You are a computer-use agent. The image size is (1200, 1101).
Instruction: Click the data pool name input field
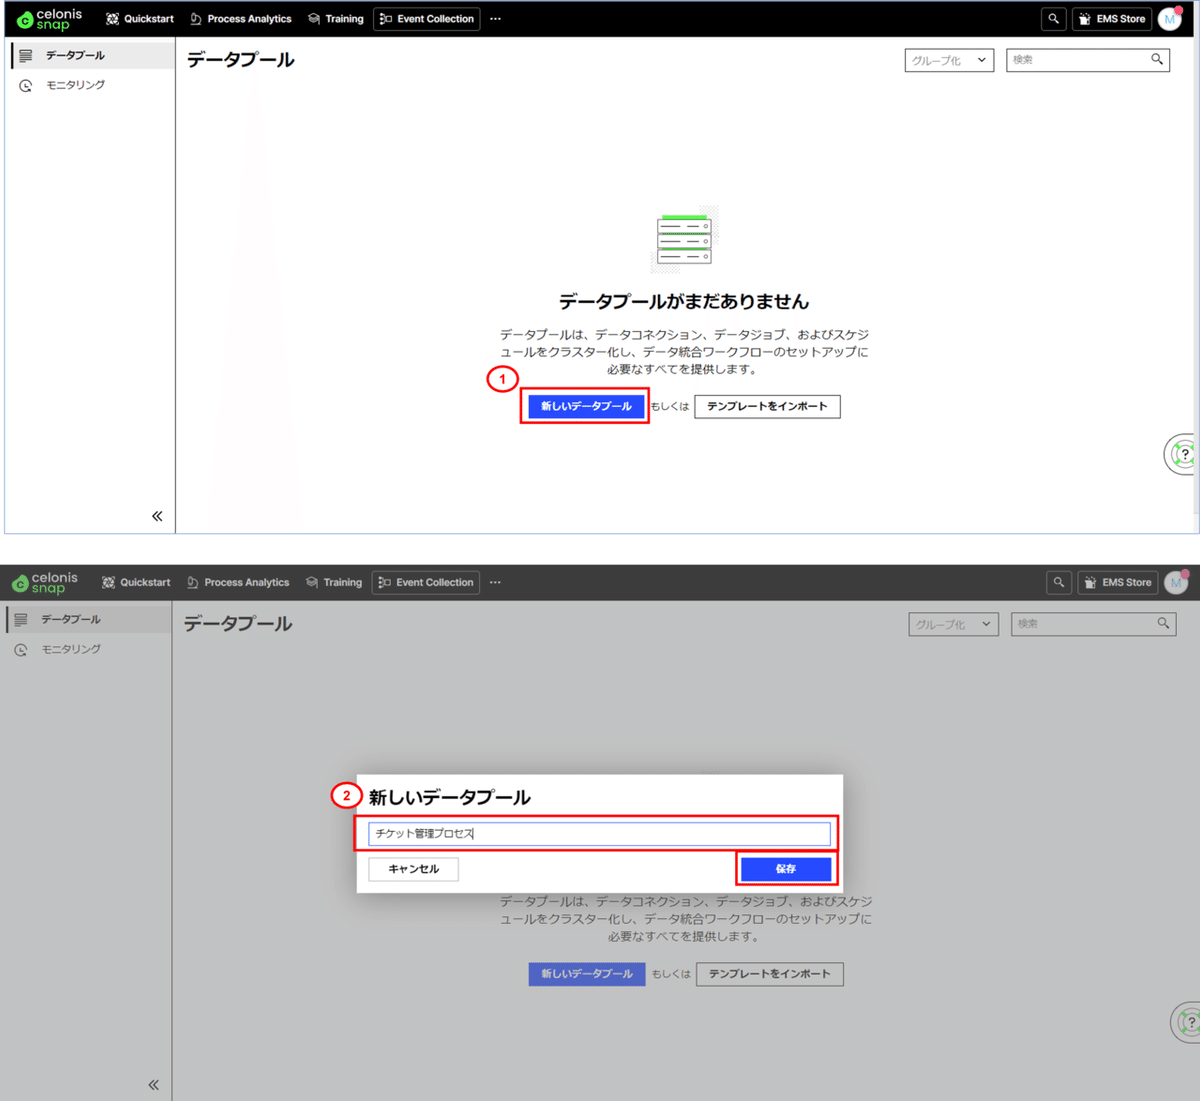pos(599,833)
